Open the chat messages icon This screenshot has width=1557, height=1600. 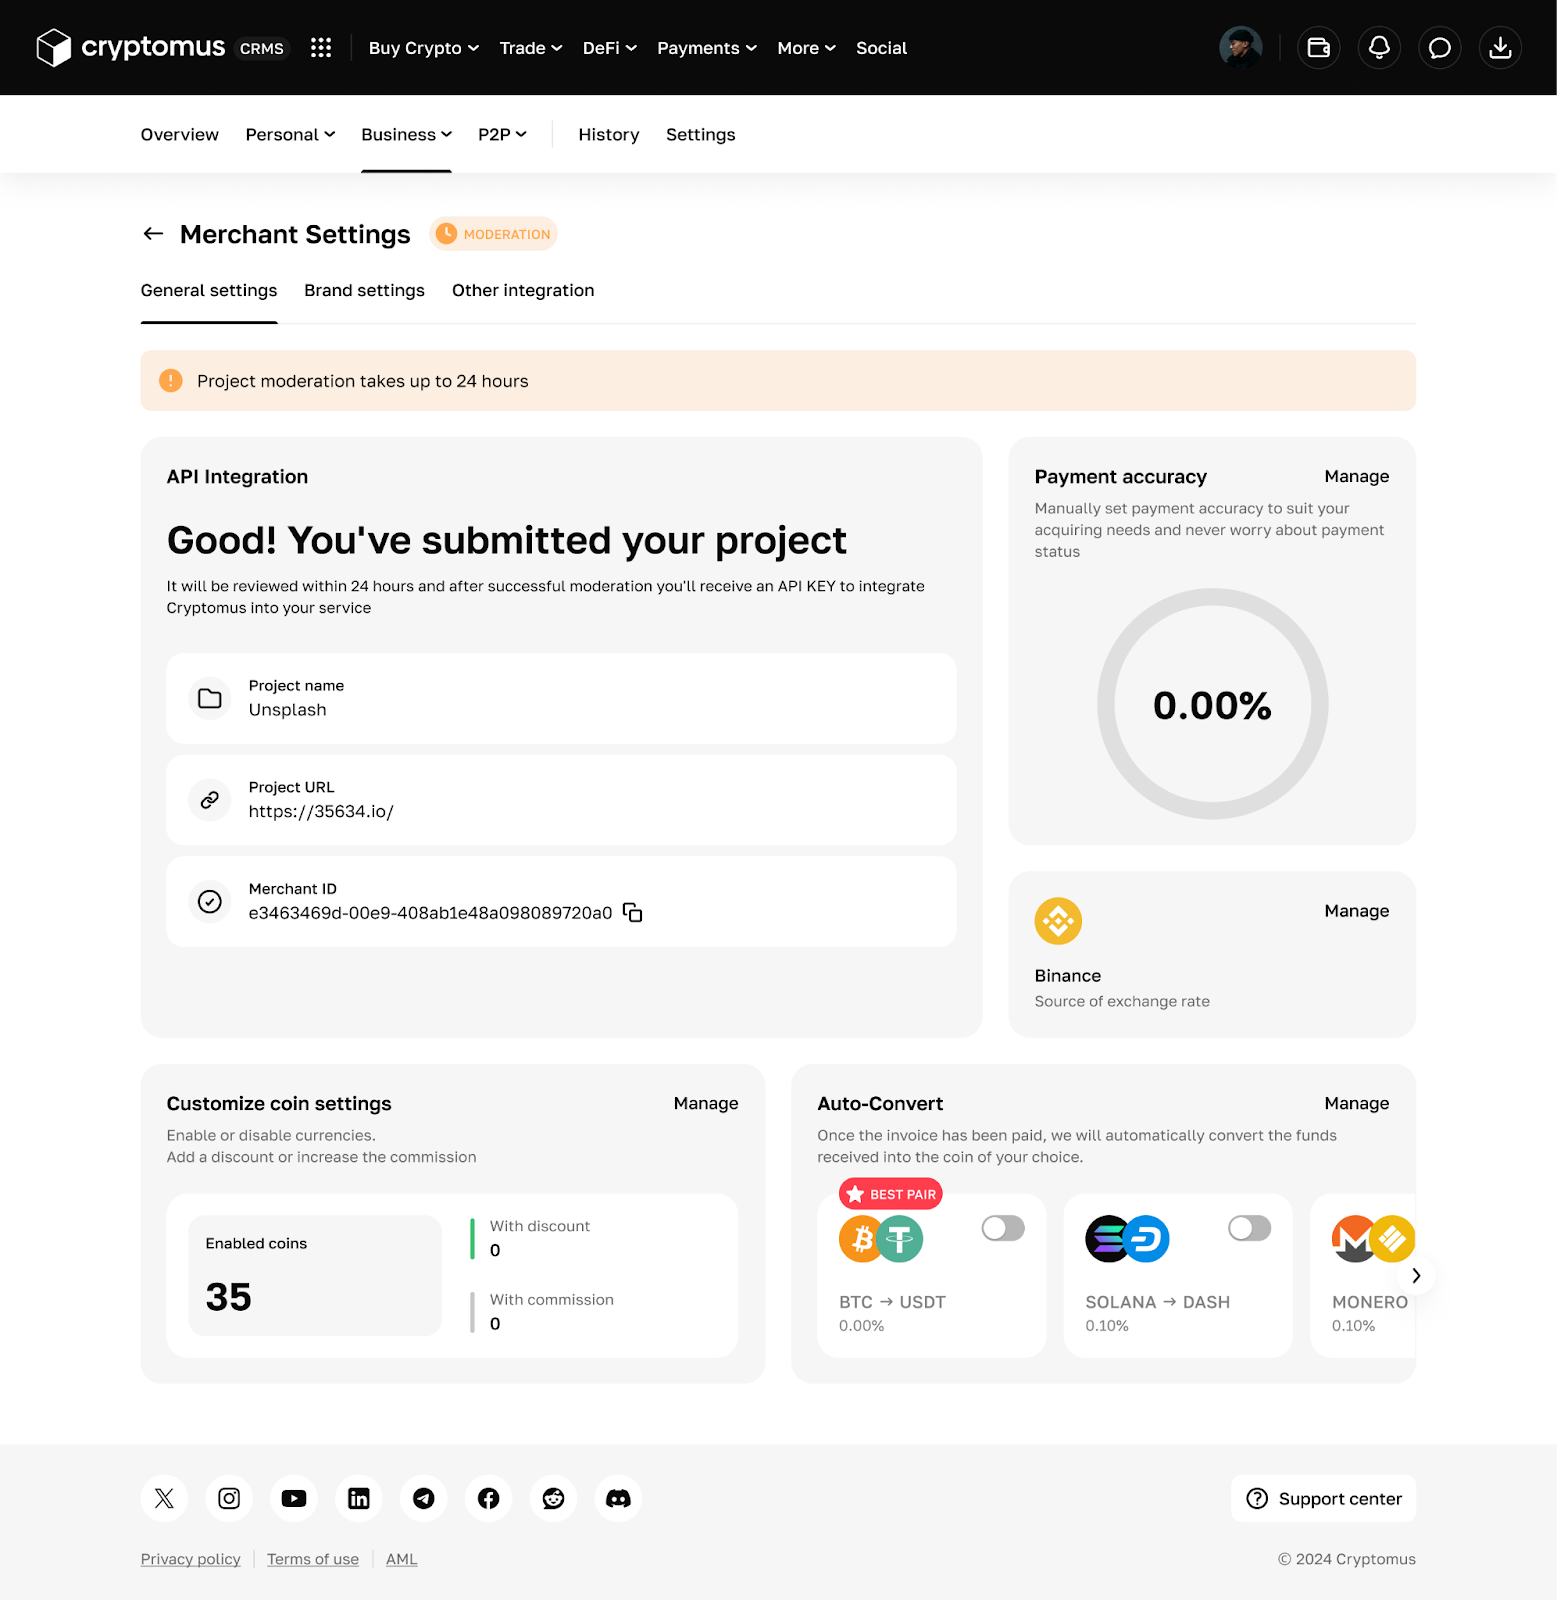coord(1439,48)
